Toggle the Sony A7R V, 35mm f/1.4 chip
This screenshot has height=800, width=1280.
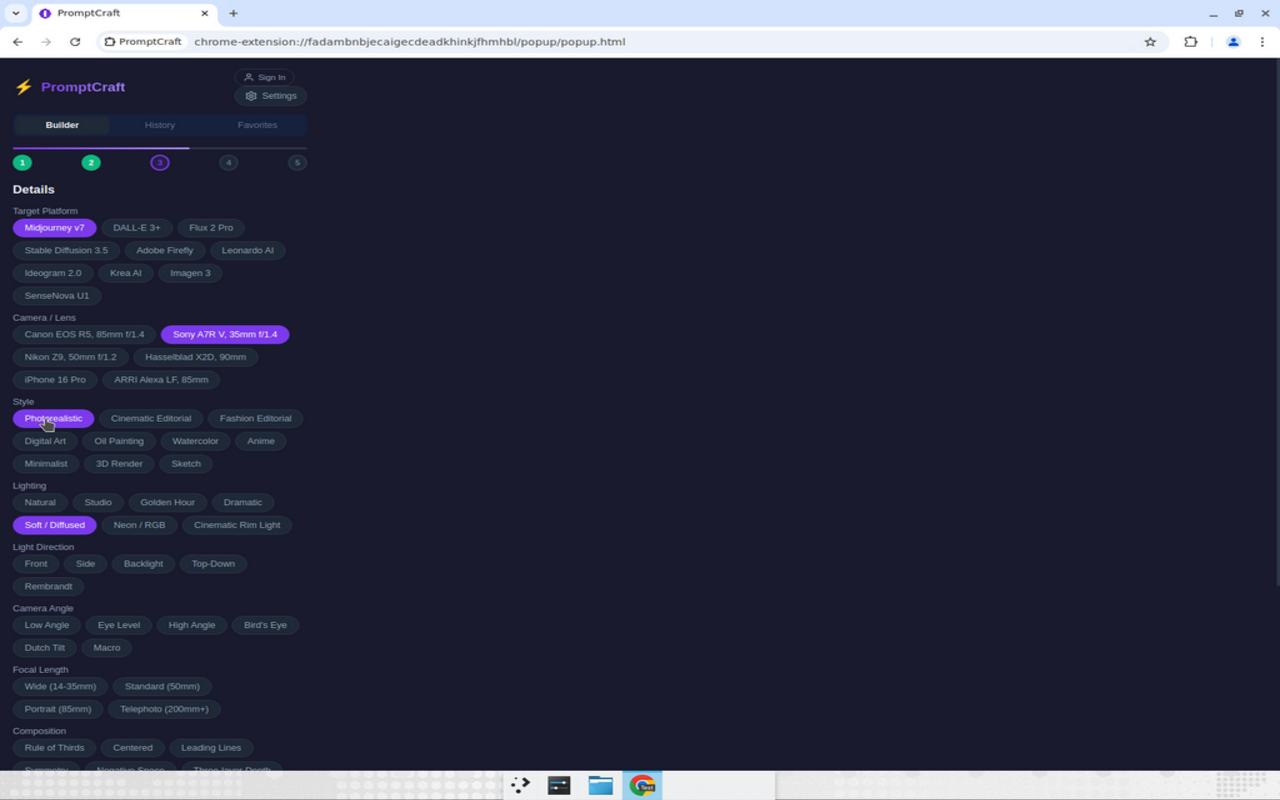225,334
